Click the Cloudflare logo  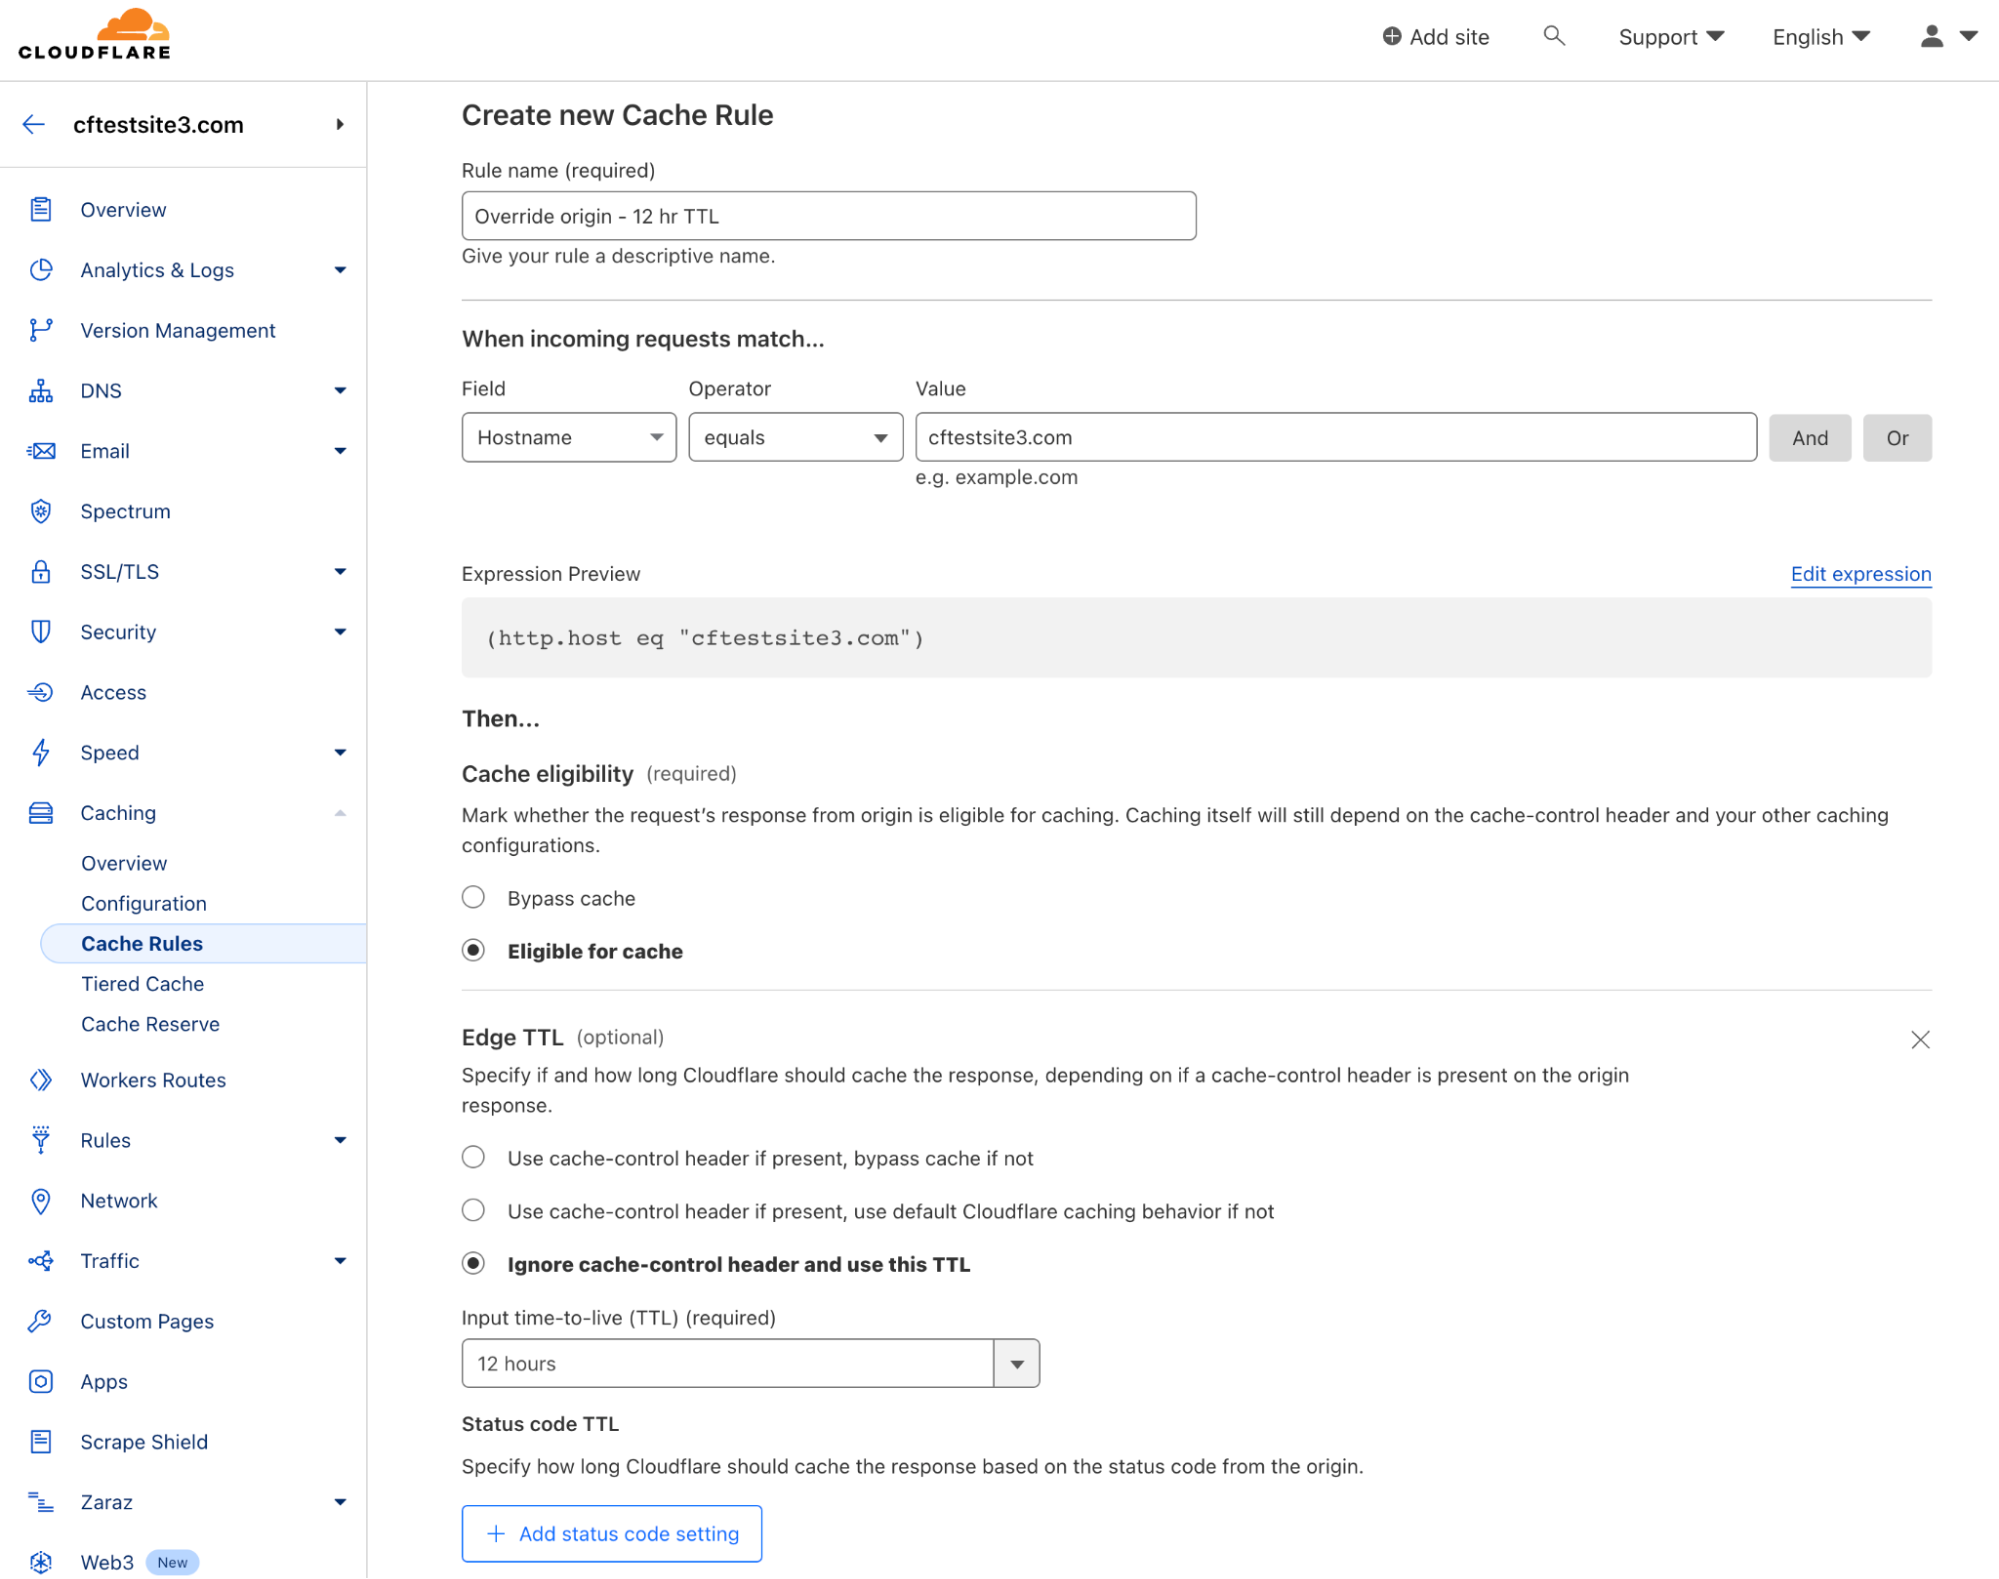click(93, 32)
